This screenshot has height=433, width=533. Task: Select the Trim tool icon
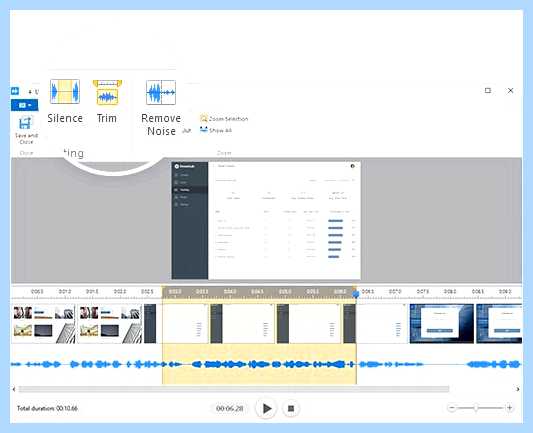[107, 92]
